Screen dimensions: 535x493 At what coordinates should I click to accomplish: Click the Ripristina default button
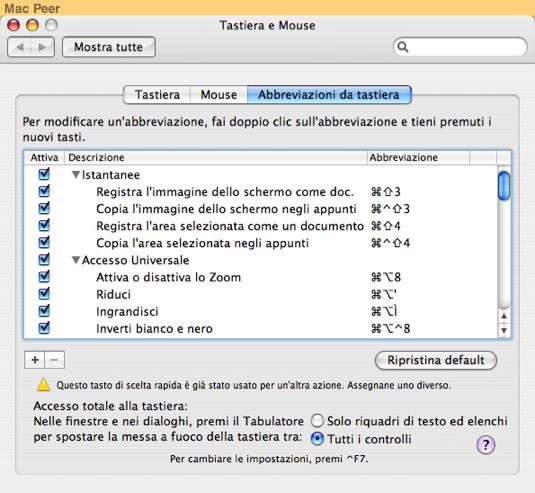click(436, 360)
